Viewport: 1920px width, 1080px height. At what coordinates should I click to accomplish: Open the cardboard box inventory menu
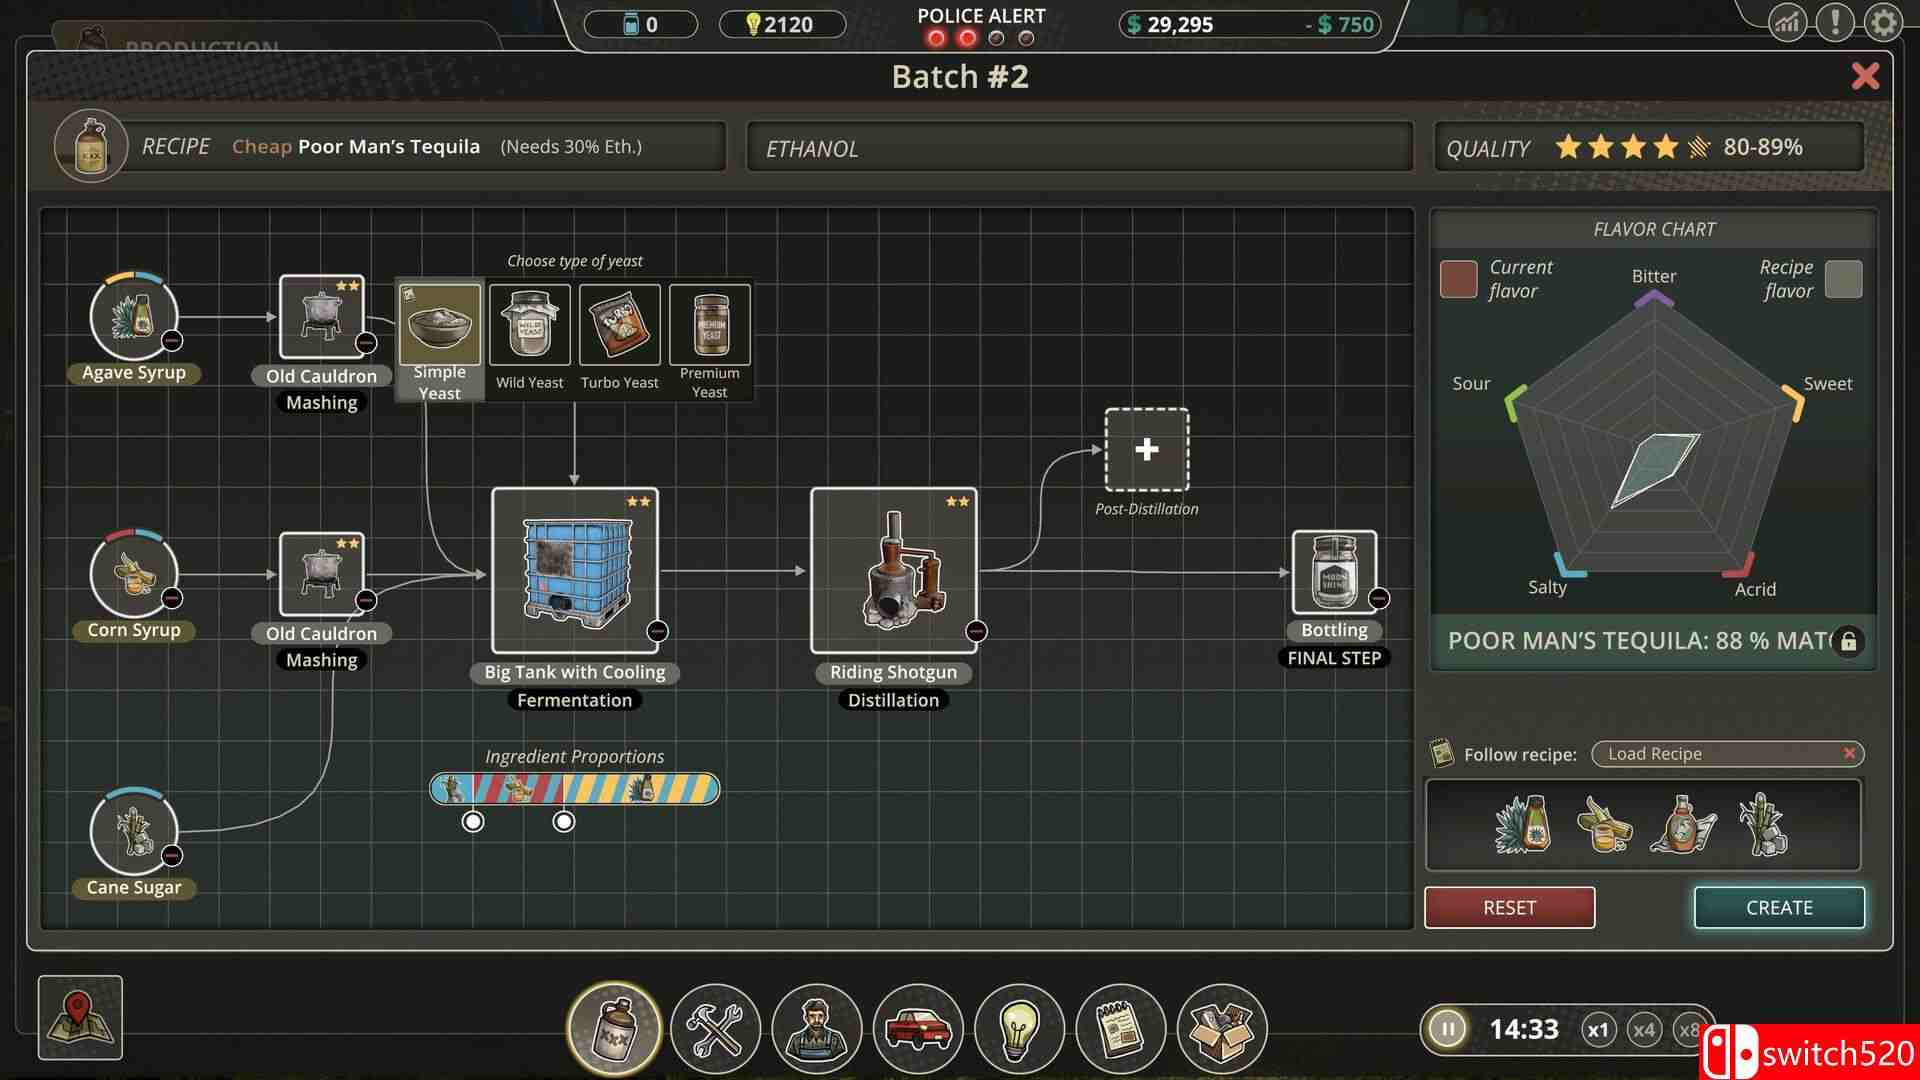point(1221,1028)
